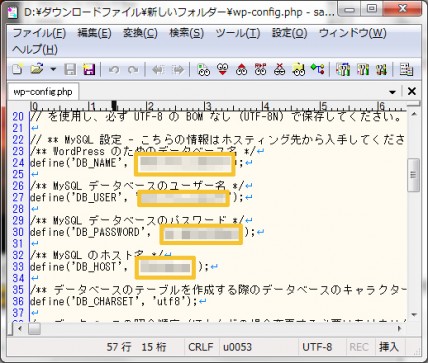Open the Search dialog binoculars icon

click(203, 69)
